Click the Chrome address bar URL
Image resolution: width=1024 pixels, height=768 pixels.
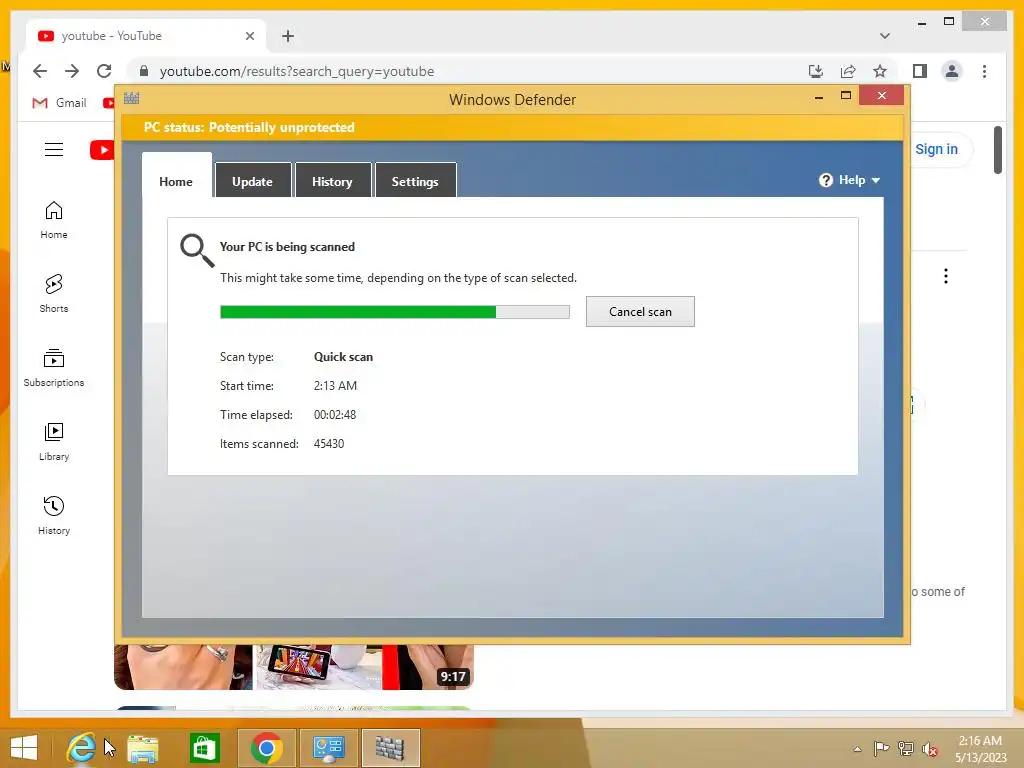pos(297,71)
